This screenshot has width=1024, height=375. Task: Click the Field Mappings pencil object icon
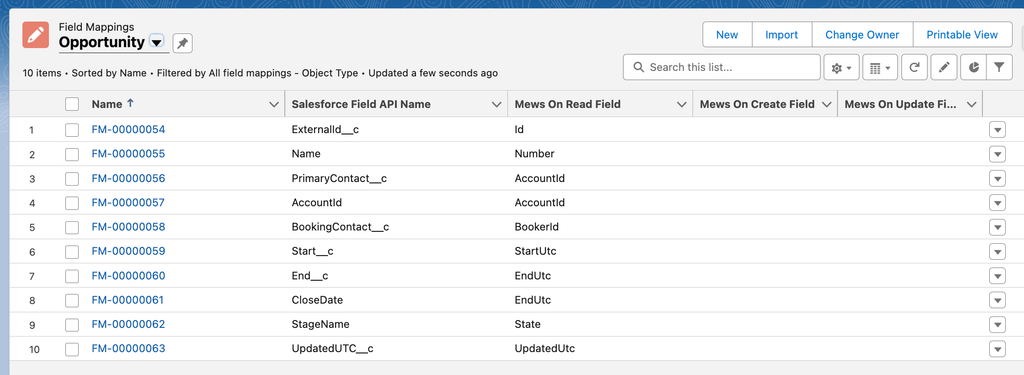[35, 35]
